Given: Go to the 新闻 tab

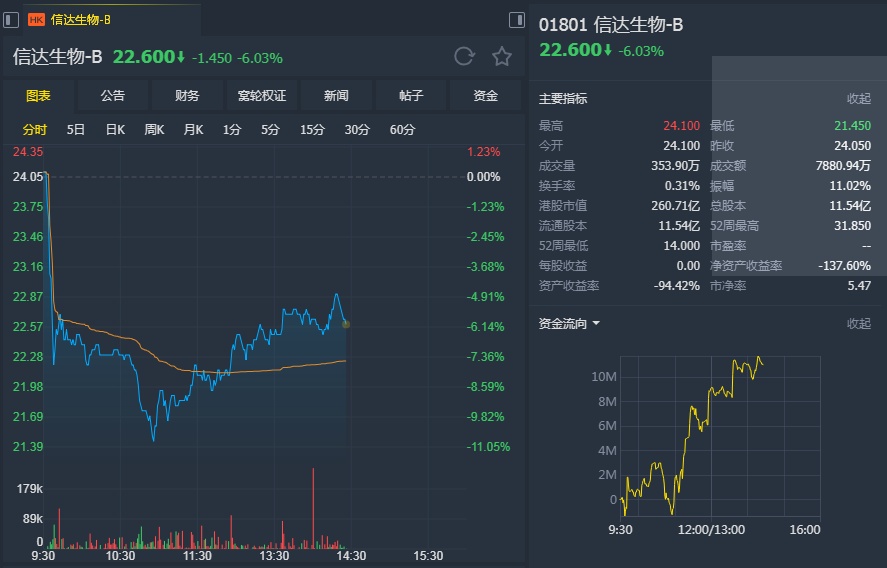Looking at the screenshot, I should point(336,96).
